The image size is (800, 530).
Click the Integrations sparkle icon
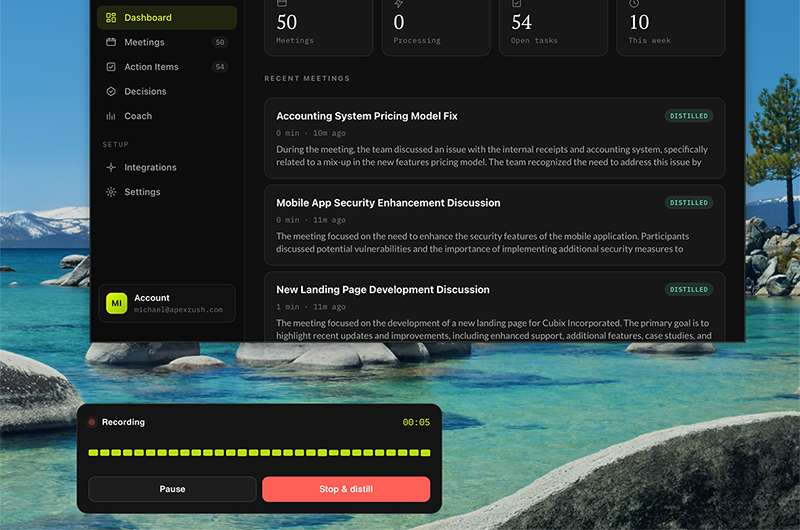click(111, 167)
